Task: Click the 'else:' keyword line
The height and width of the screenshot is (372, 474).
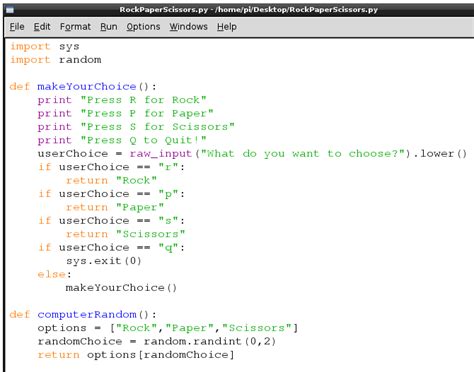Action: [x=55, y=274]
